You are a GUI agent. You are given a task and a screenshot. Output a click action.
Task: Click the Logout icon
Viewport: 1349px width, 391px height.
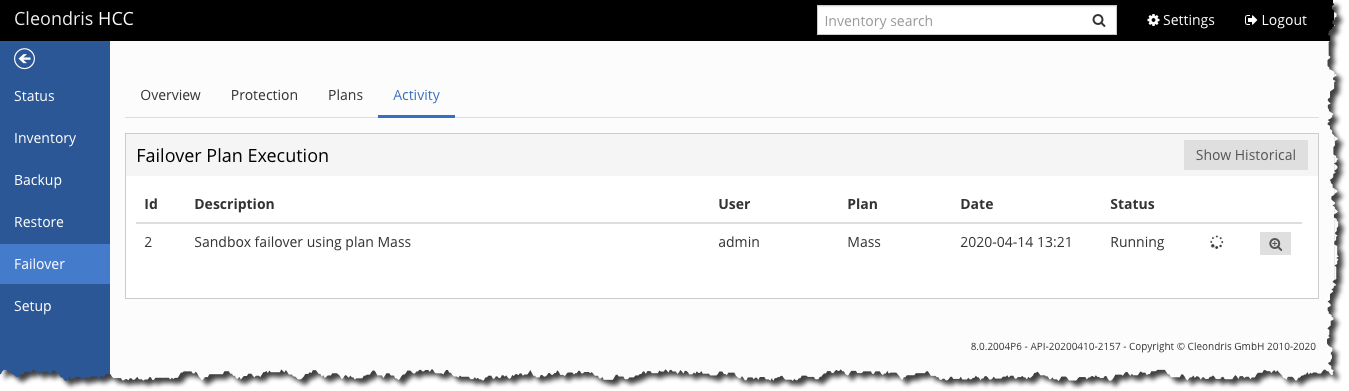tap(1251, 20)
